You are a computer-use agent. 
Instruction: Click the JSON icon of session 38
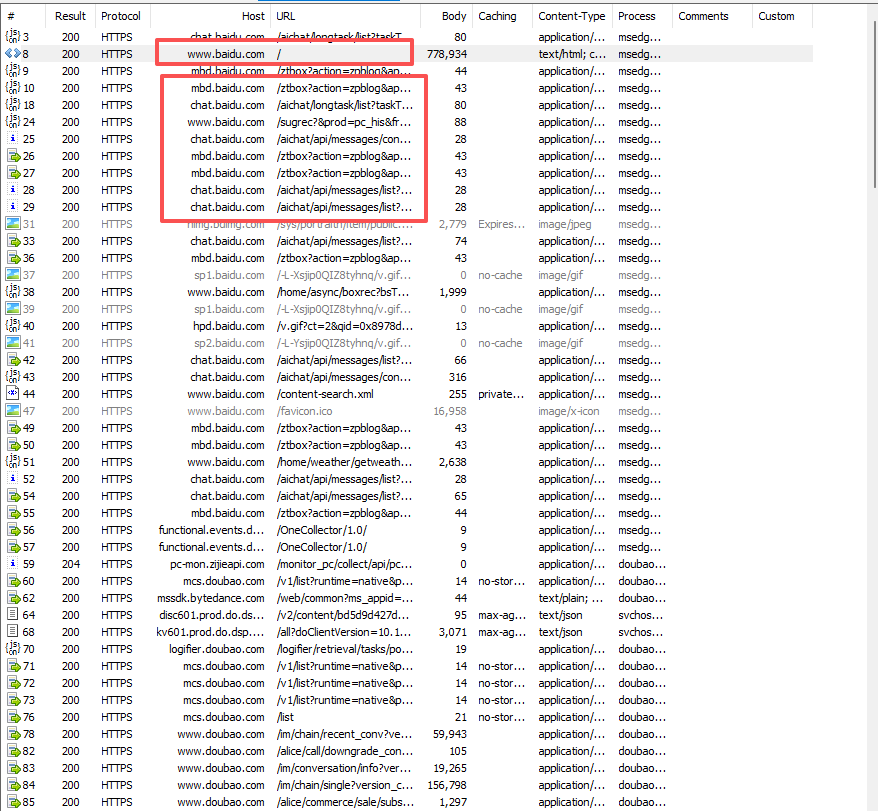pyautogui.click(x=12, y=292)
